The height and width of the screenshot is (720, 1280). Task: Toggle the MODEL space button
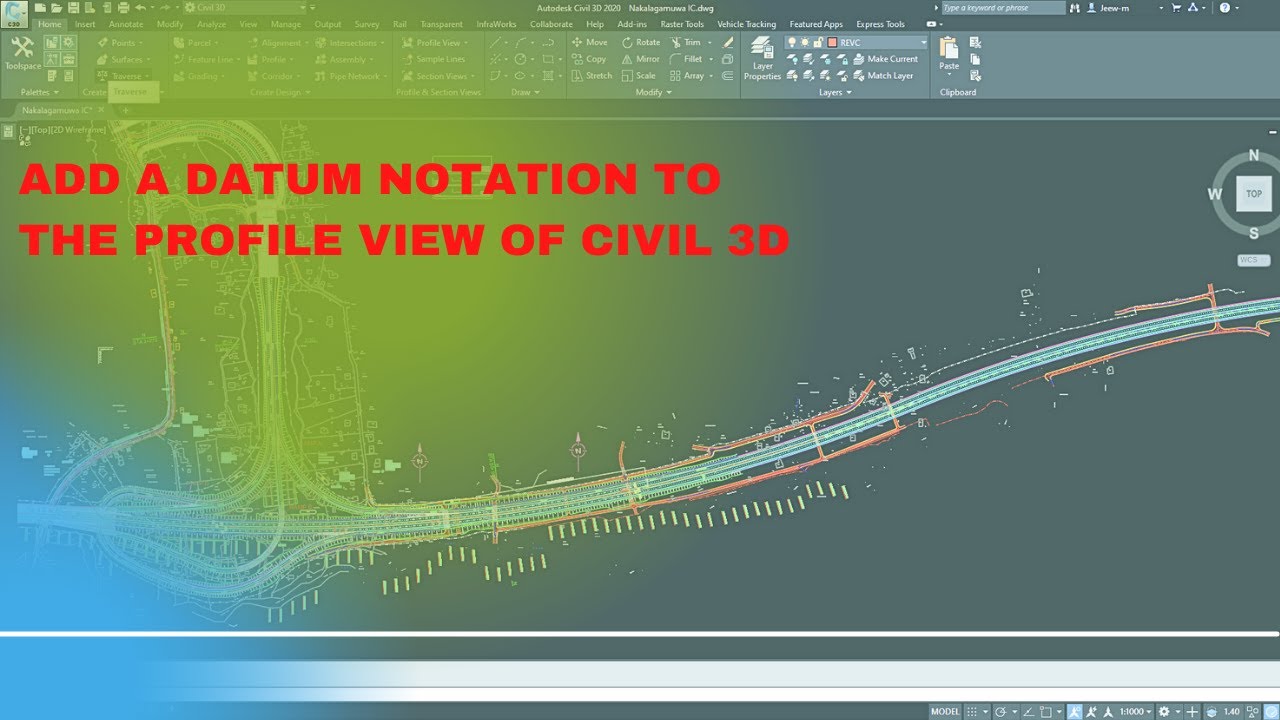pos(945,711)
